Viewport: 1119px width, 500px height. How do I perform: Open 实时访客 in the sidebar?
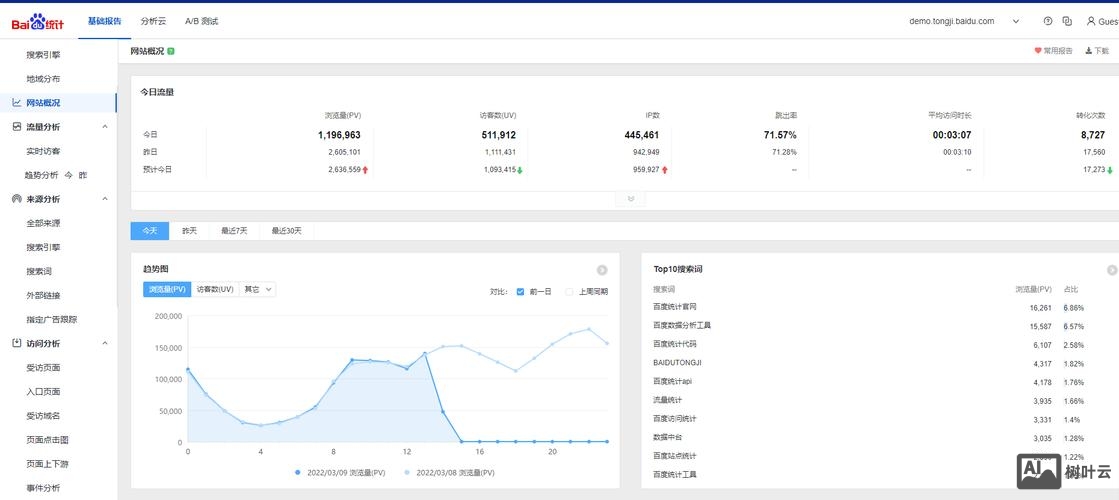(43, 151)
